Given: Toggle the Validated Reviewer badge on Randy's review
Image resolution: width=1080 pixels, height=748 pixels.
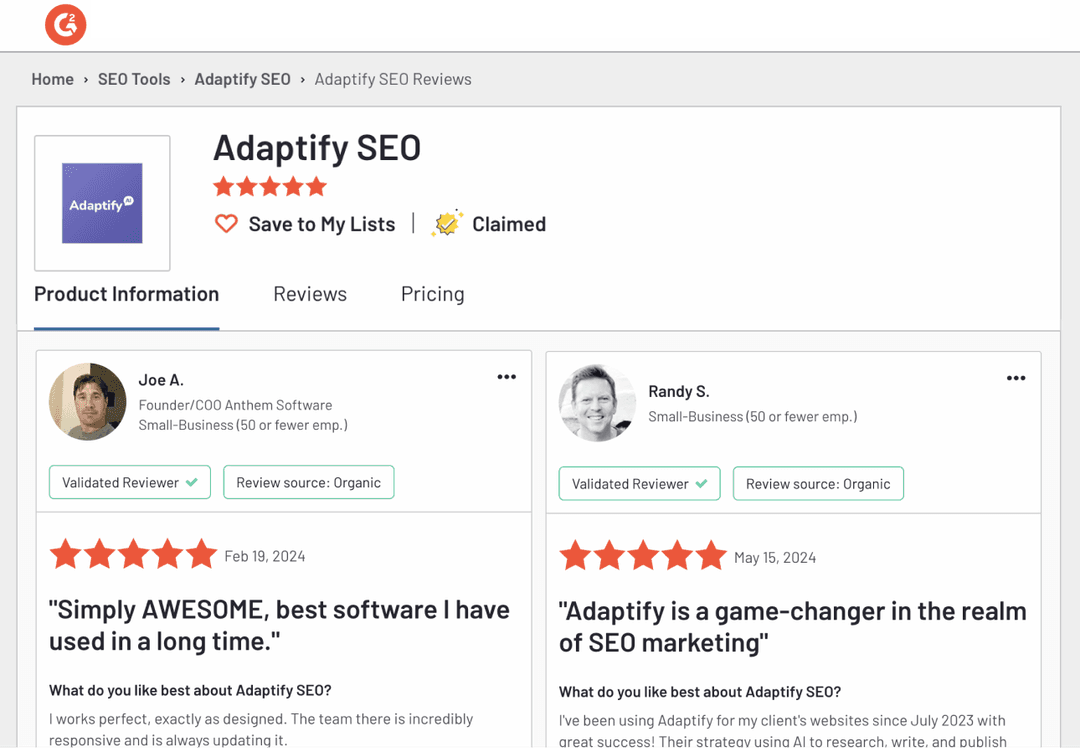Looking at the screenshot, I should click(x=639, y=484).
